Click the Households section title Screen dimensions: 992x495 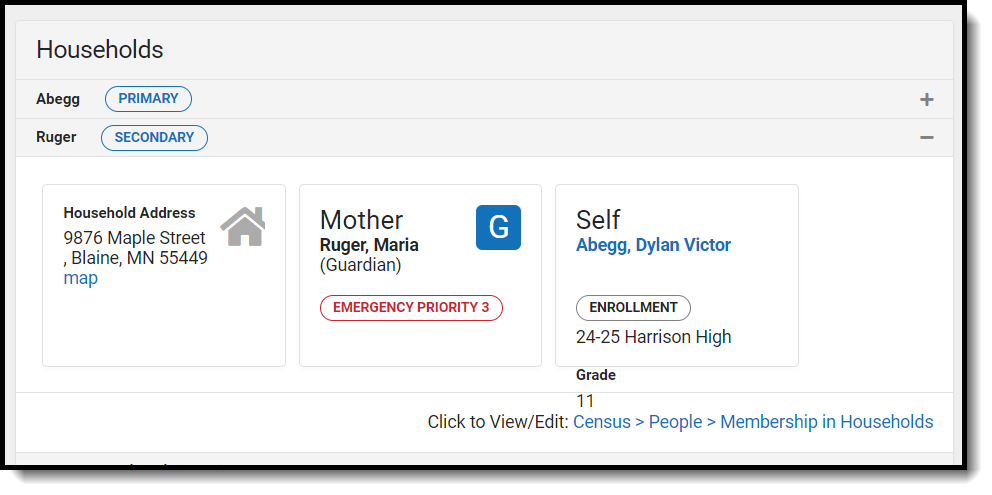coord(100,50)
